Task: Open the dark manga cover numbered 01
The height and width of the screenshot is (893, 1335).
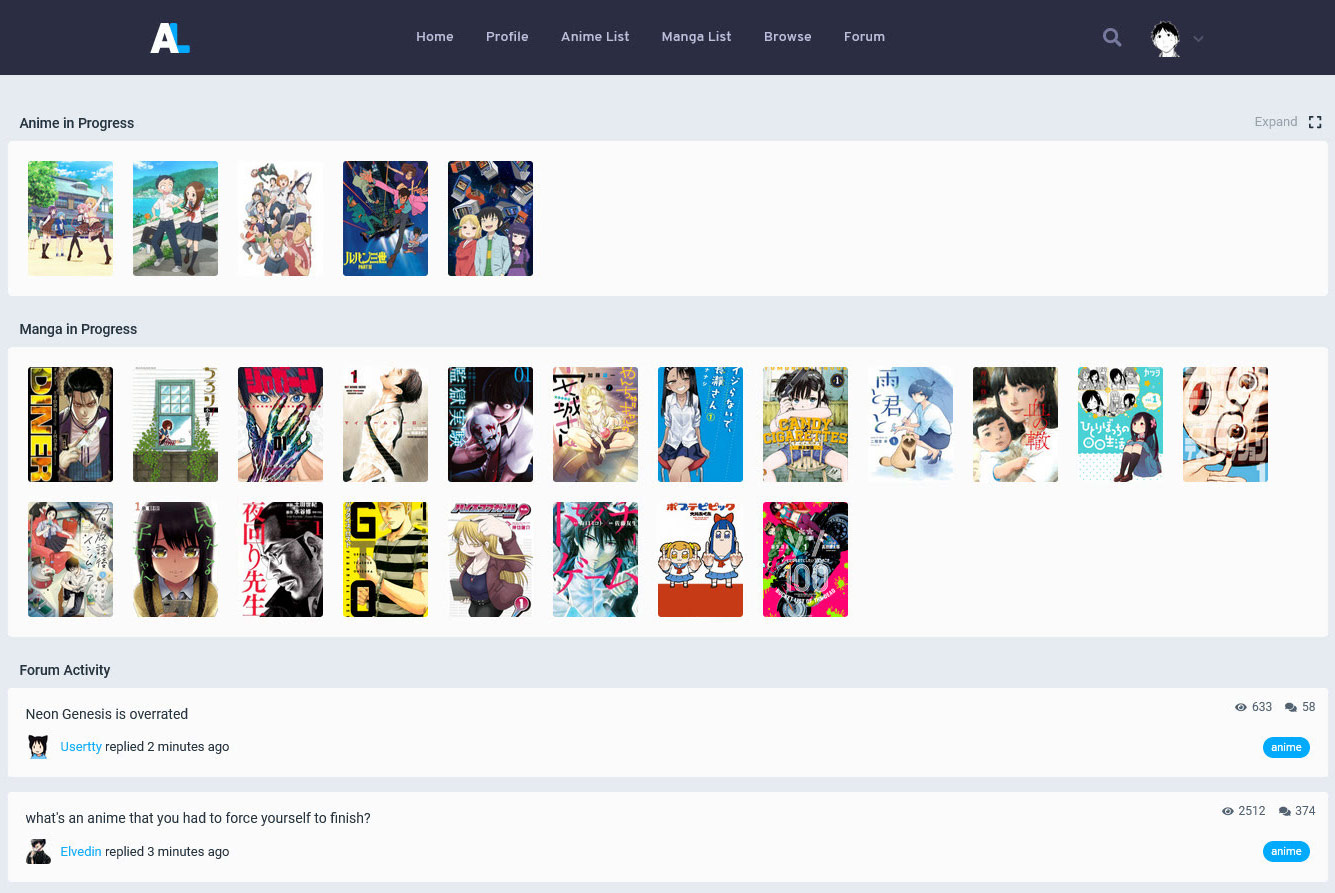Action: tap(490, 424)
